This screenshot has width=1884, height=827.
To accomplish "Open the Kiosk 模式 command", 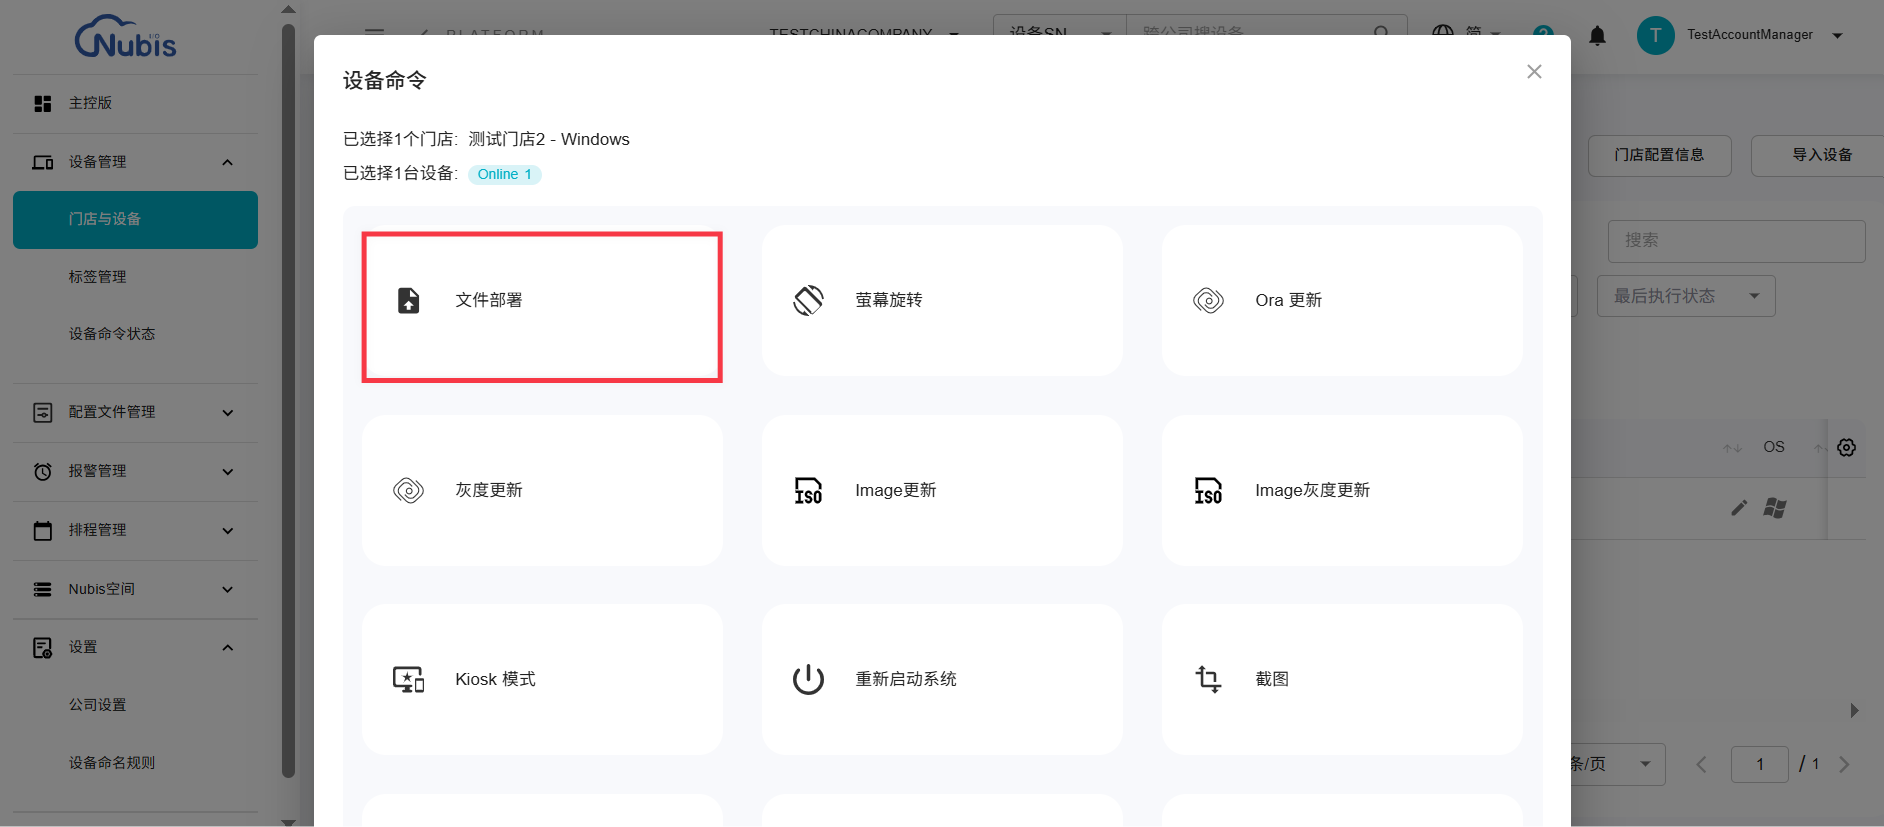I will pos(542,679).
